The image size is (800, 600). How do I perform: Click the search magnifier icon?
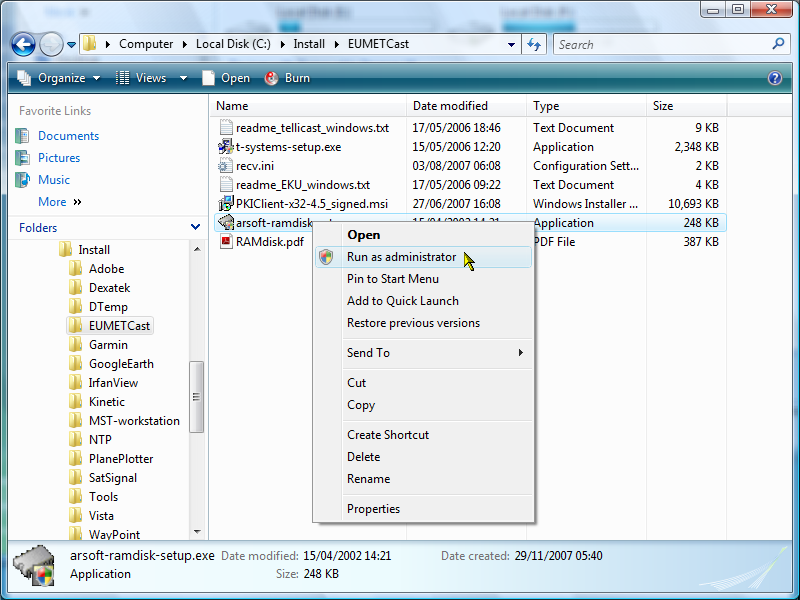778,44
